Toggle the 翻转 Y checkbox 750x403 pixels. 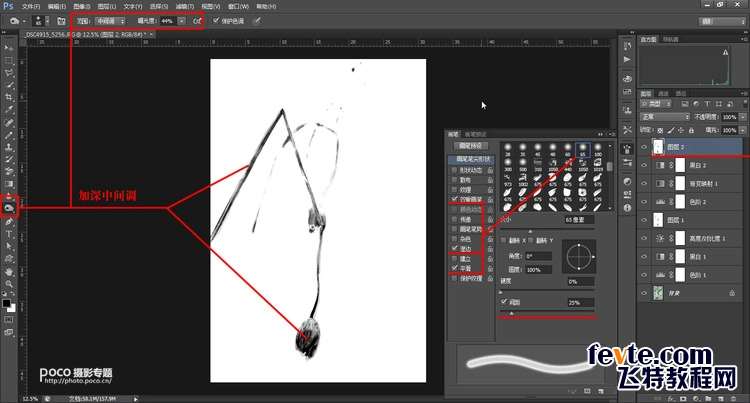point(531,240)
